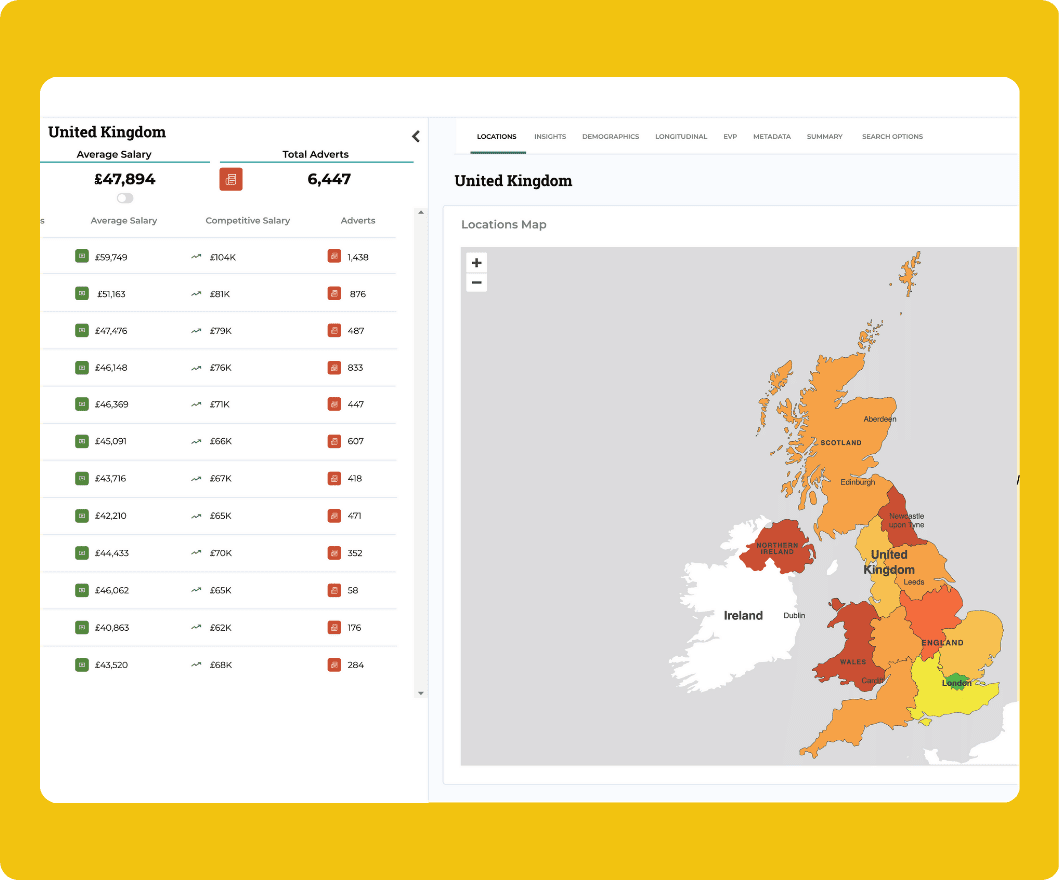Click the green salary icon beside £46,148
Viewport: 1060px width, 880px height.
82,368
